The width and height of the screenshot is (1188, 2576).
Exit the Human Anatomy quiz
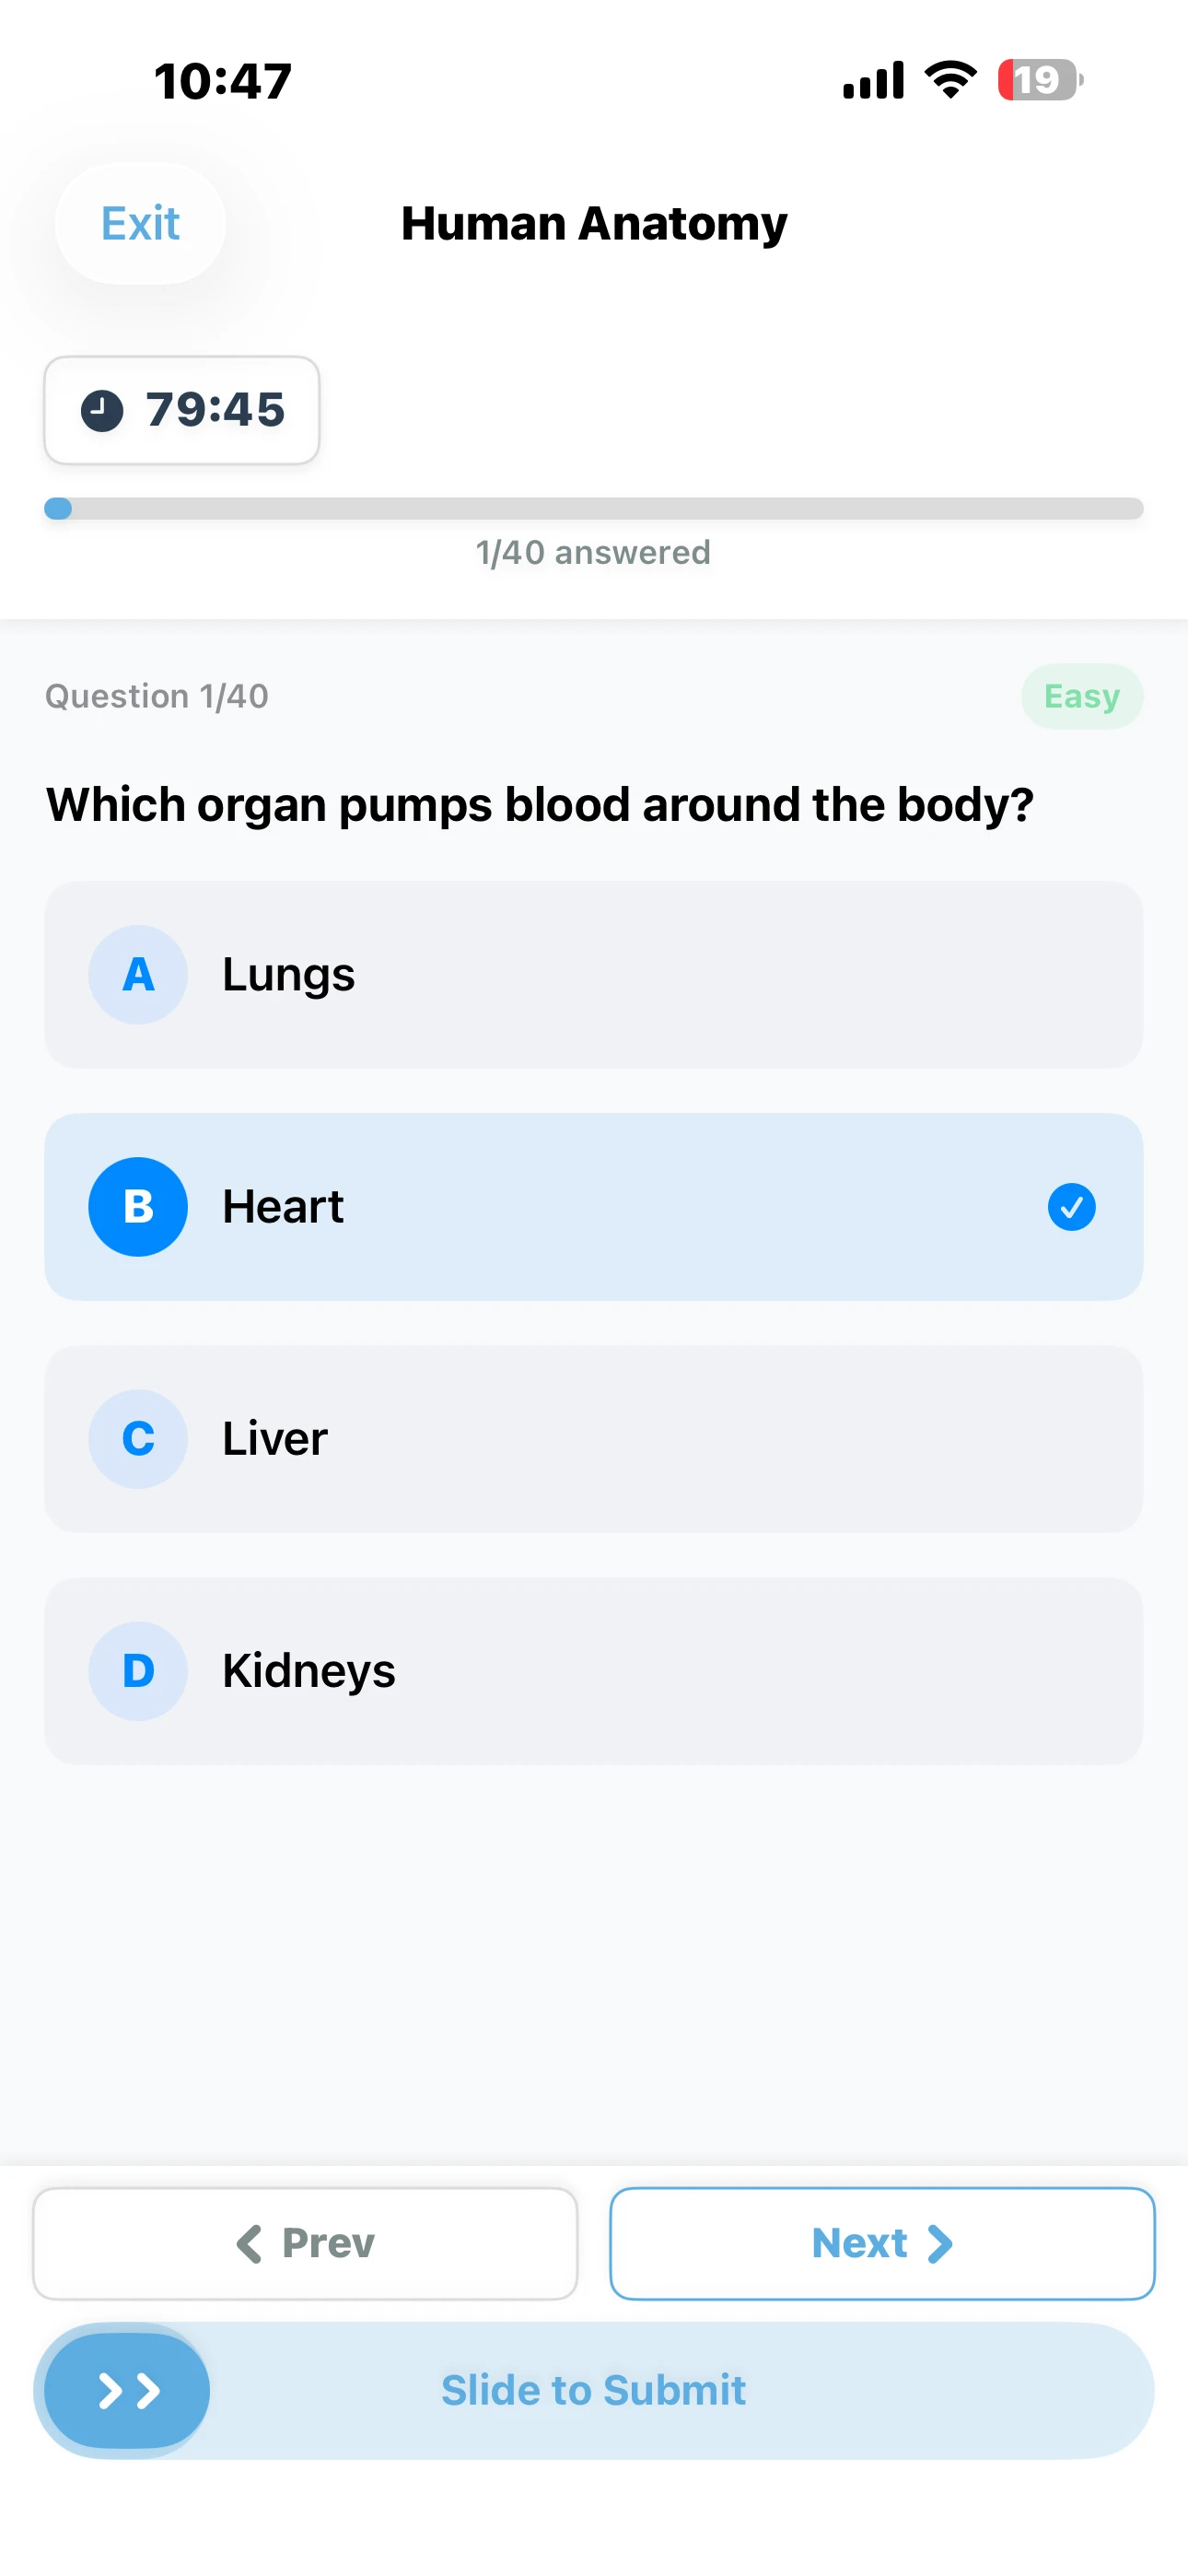[140, 224]
